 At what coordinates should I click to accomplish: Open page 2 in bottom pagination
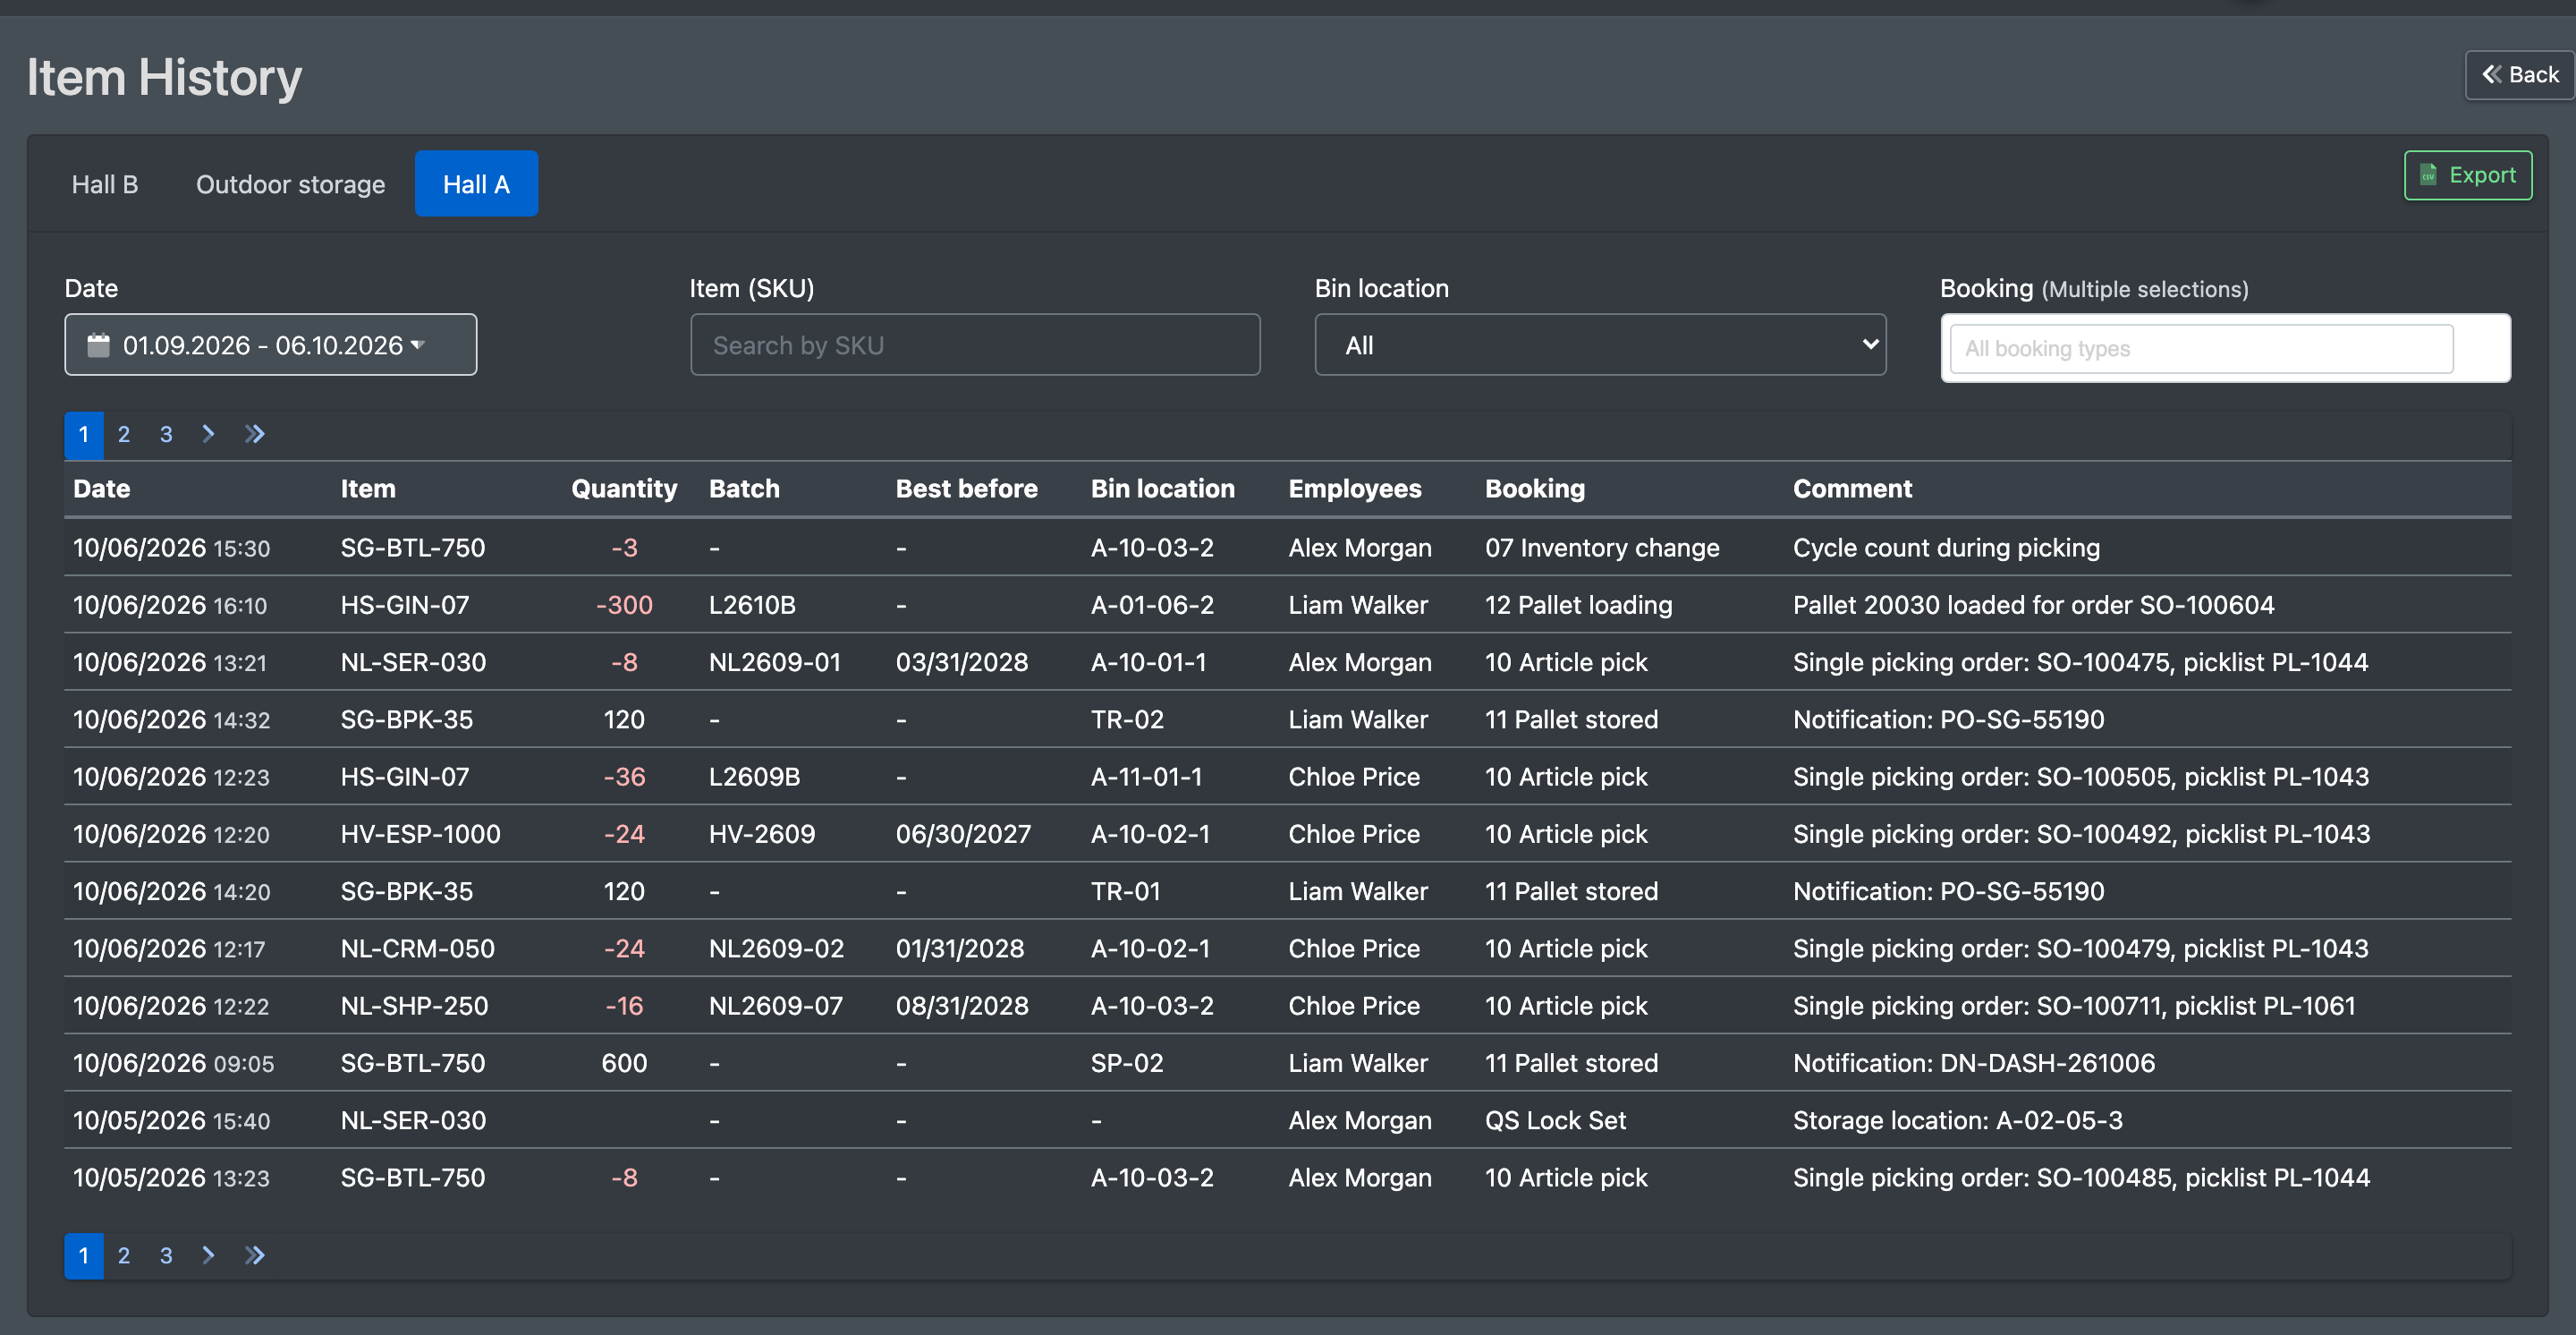124,1255
